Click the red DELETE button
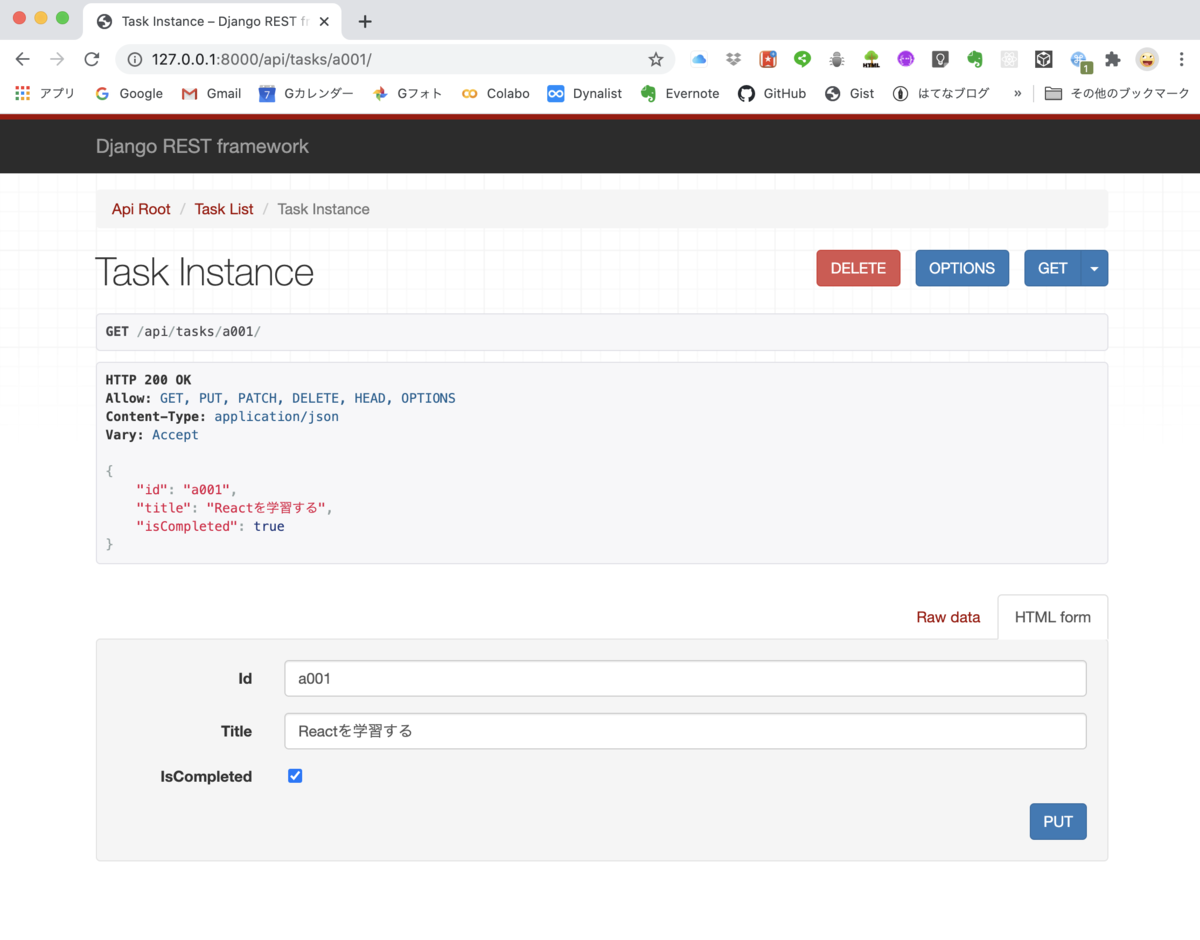Viewport: 1200px width, 940px height. (858, 268)
